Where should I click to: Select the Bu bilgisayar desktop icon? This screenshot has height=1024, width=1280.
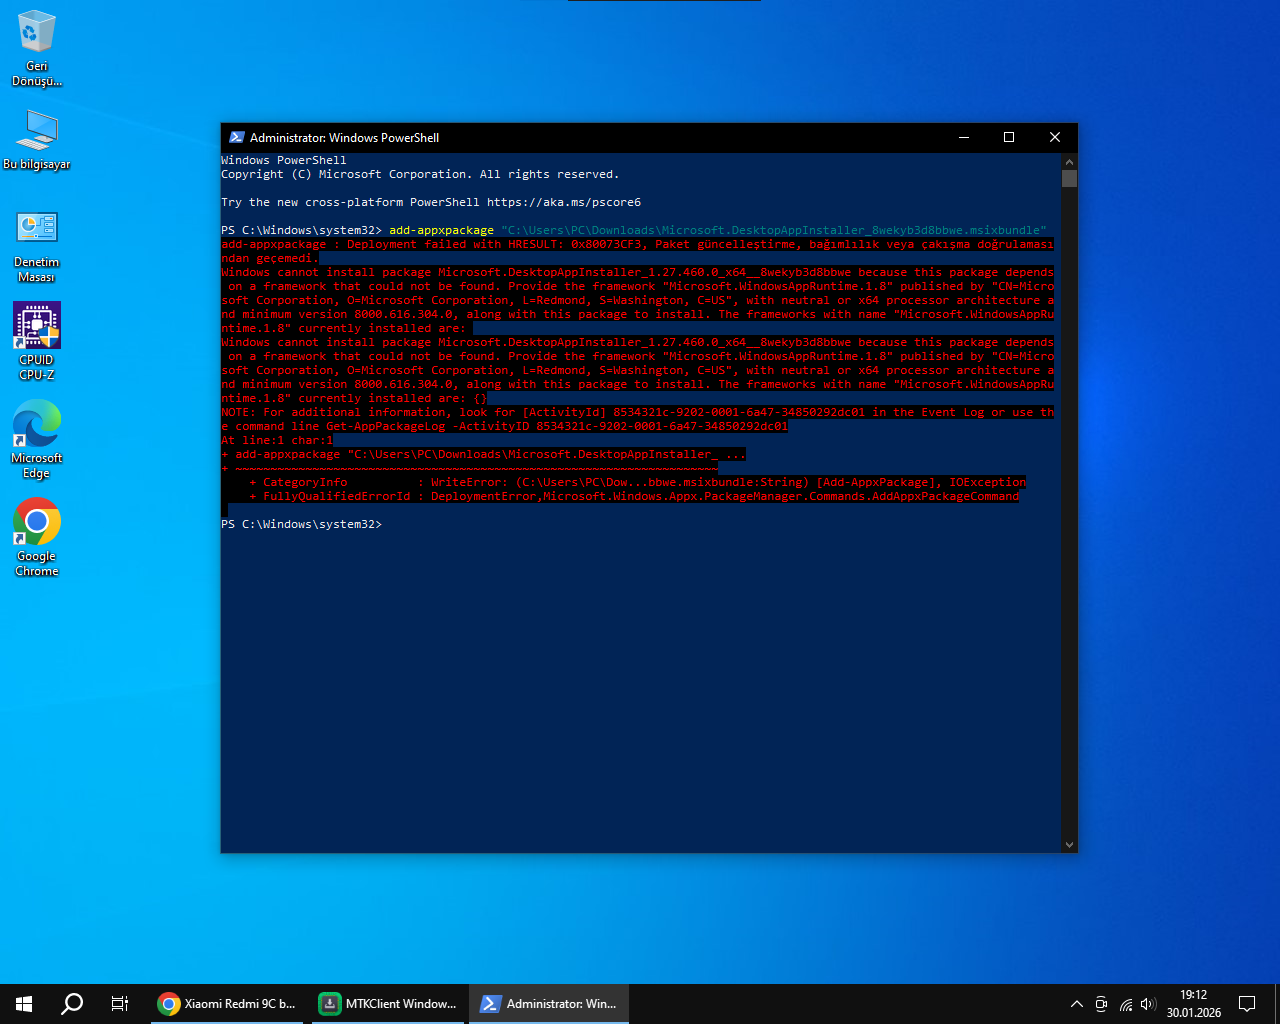[37, 140]
